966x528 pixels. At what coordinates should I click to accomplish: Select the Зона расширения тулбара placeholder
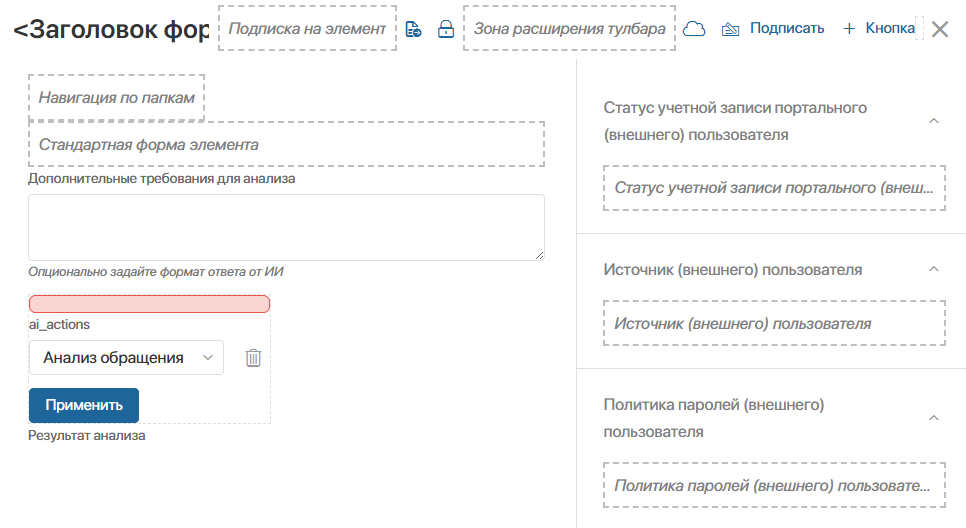[569, 29]
